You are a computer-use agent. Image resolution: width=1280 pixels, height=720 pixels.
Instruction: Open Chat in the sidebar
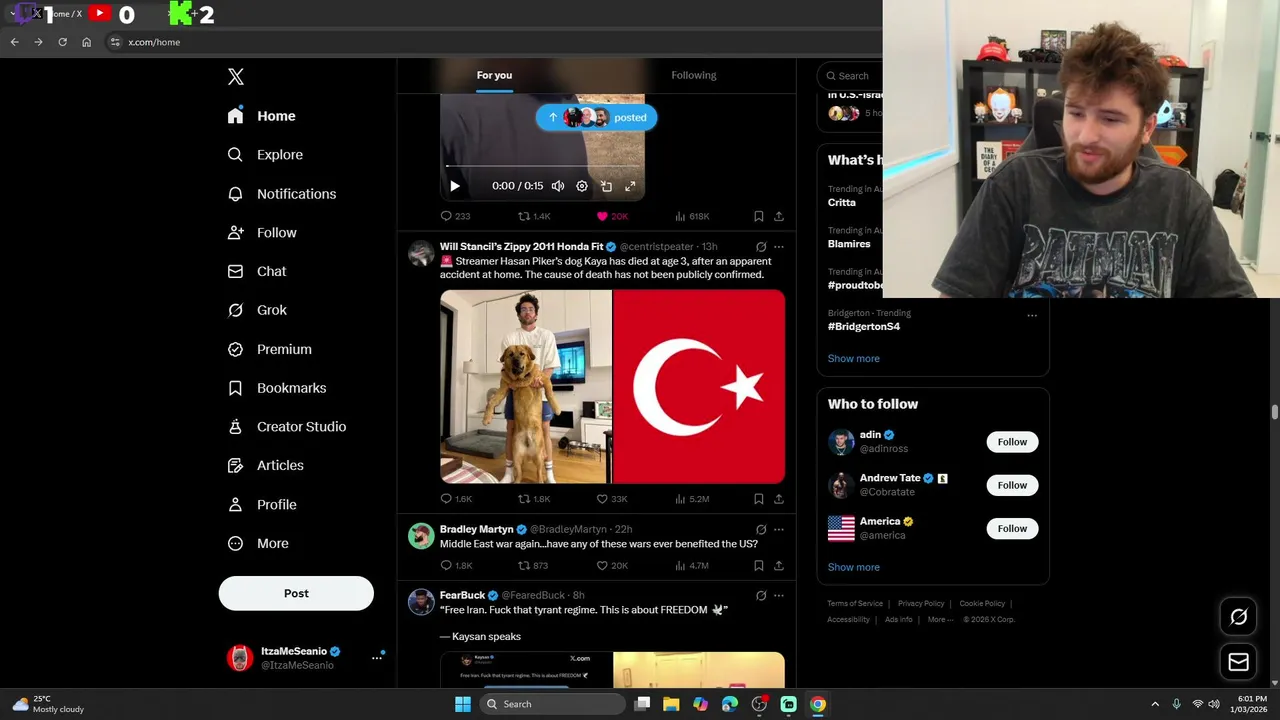click(257, 271)
